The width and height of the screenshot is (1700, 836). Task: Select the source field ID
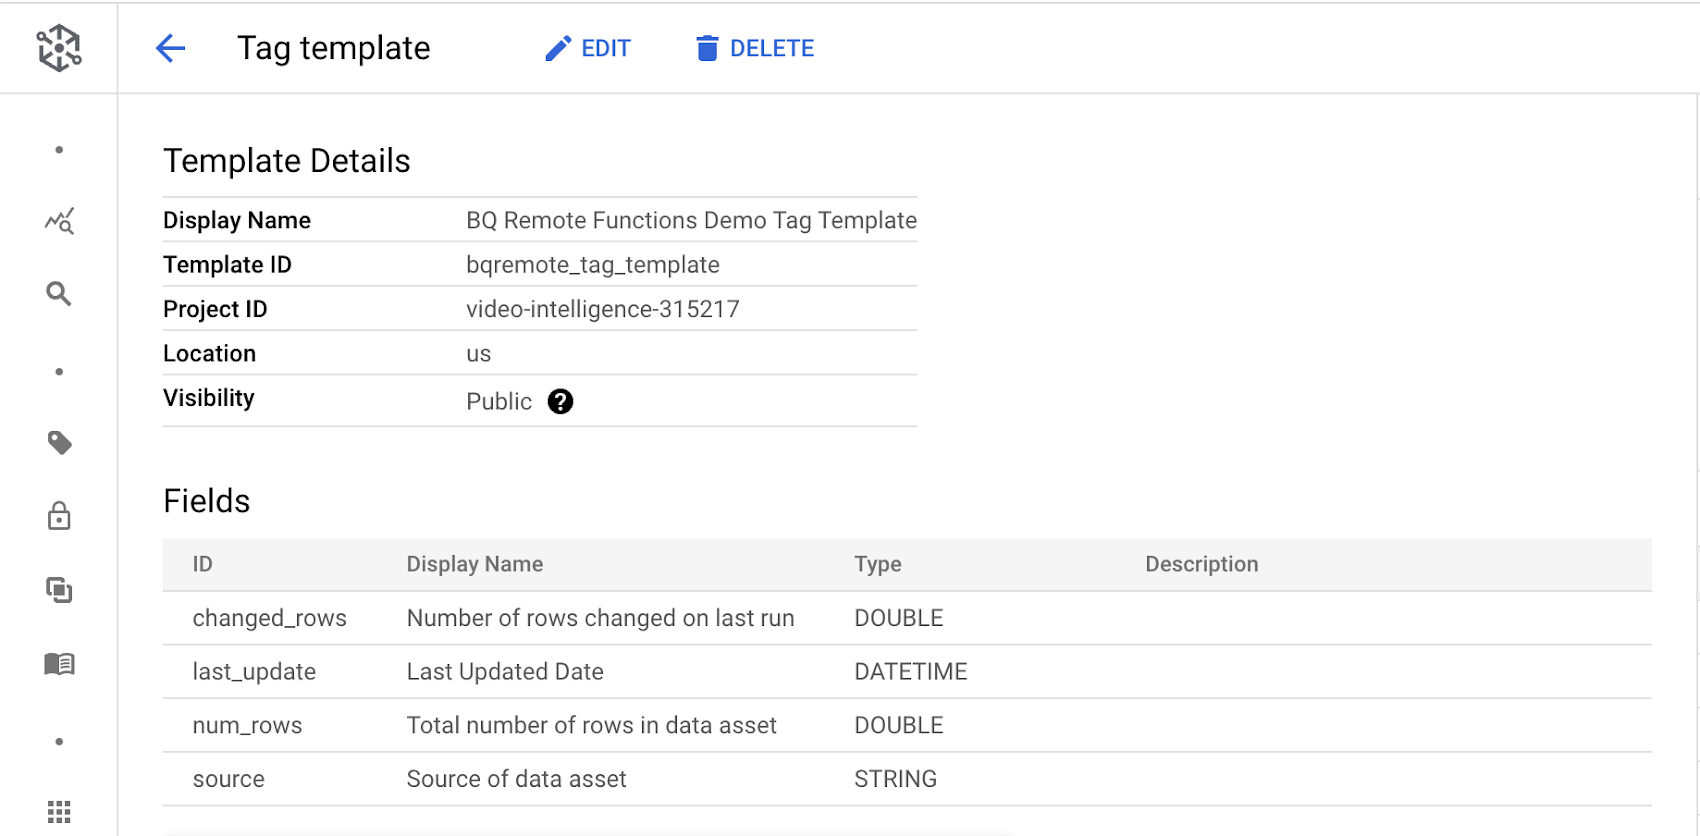tap(228, 779)
